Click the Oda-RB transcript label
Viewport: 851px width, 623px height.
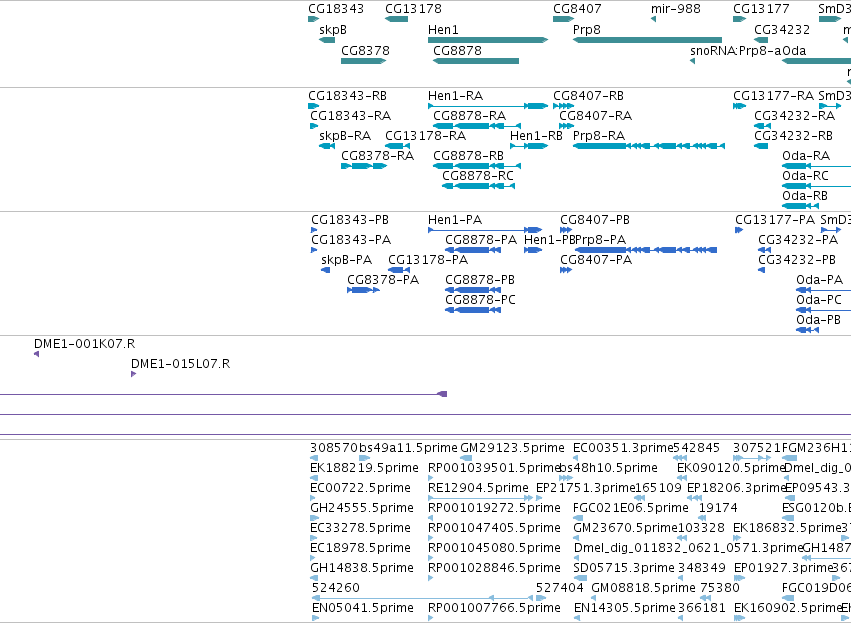pyautogui.click(x=805, y=195)
